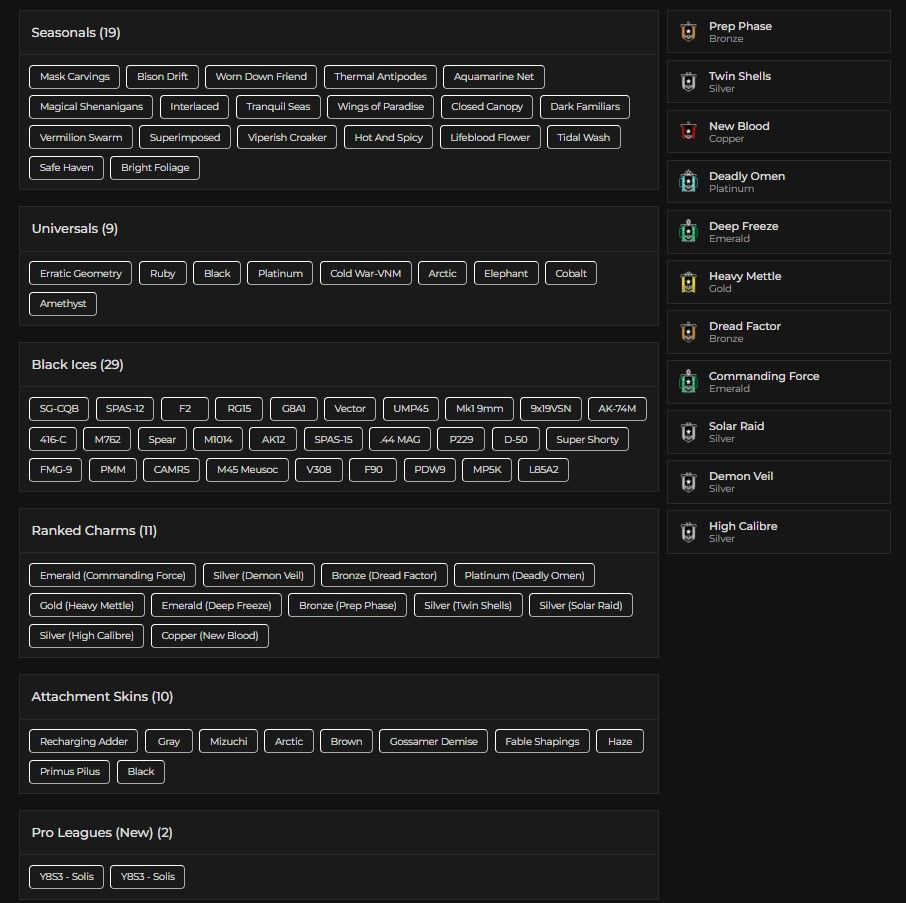Click the UMP45 Black Ice tag
Image resolution: width=906 pixels, height=903 pixels.
(x=411, y=408)
